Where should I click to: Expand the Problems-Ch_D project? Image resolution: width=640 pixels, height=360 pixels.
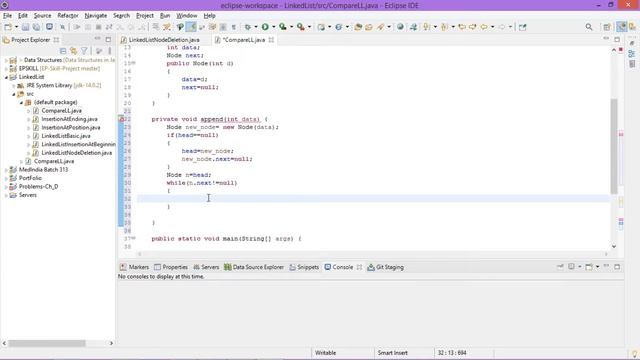coord(6,187)
